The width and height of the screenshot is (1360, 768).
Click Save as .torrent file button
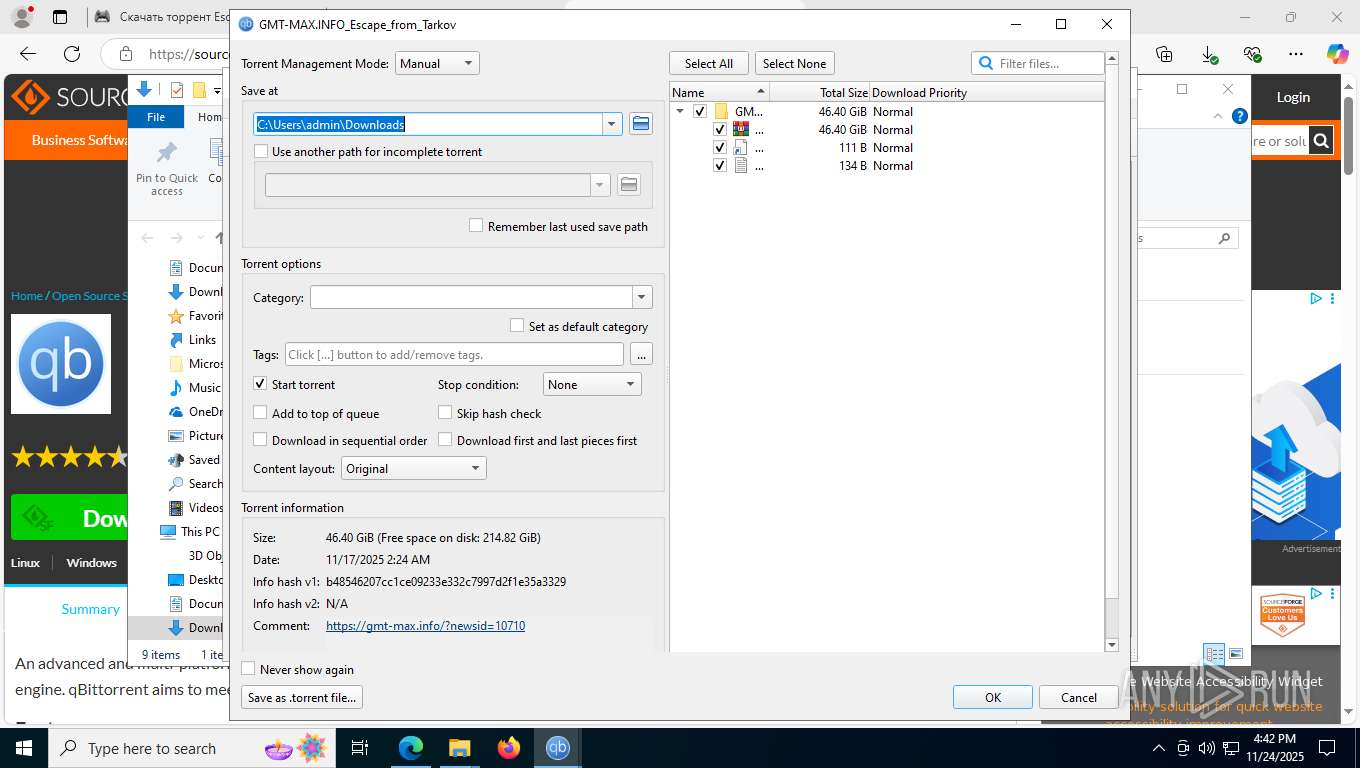[x=302, y=697]
